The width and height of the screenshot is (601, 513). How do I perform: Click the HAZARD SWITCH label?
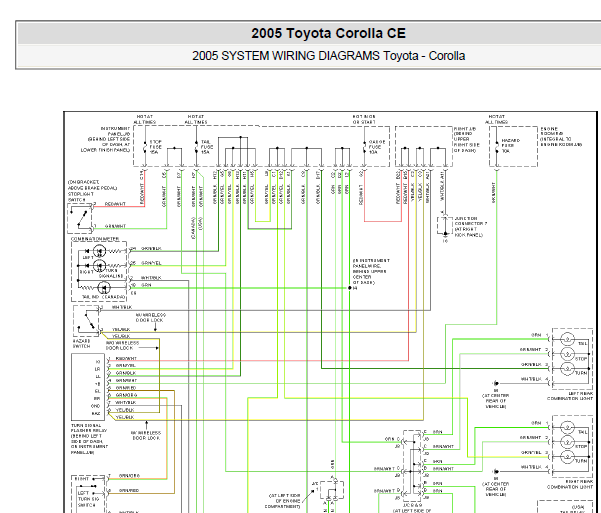pos(81,344)
